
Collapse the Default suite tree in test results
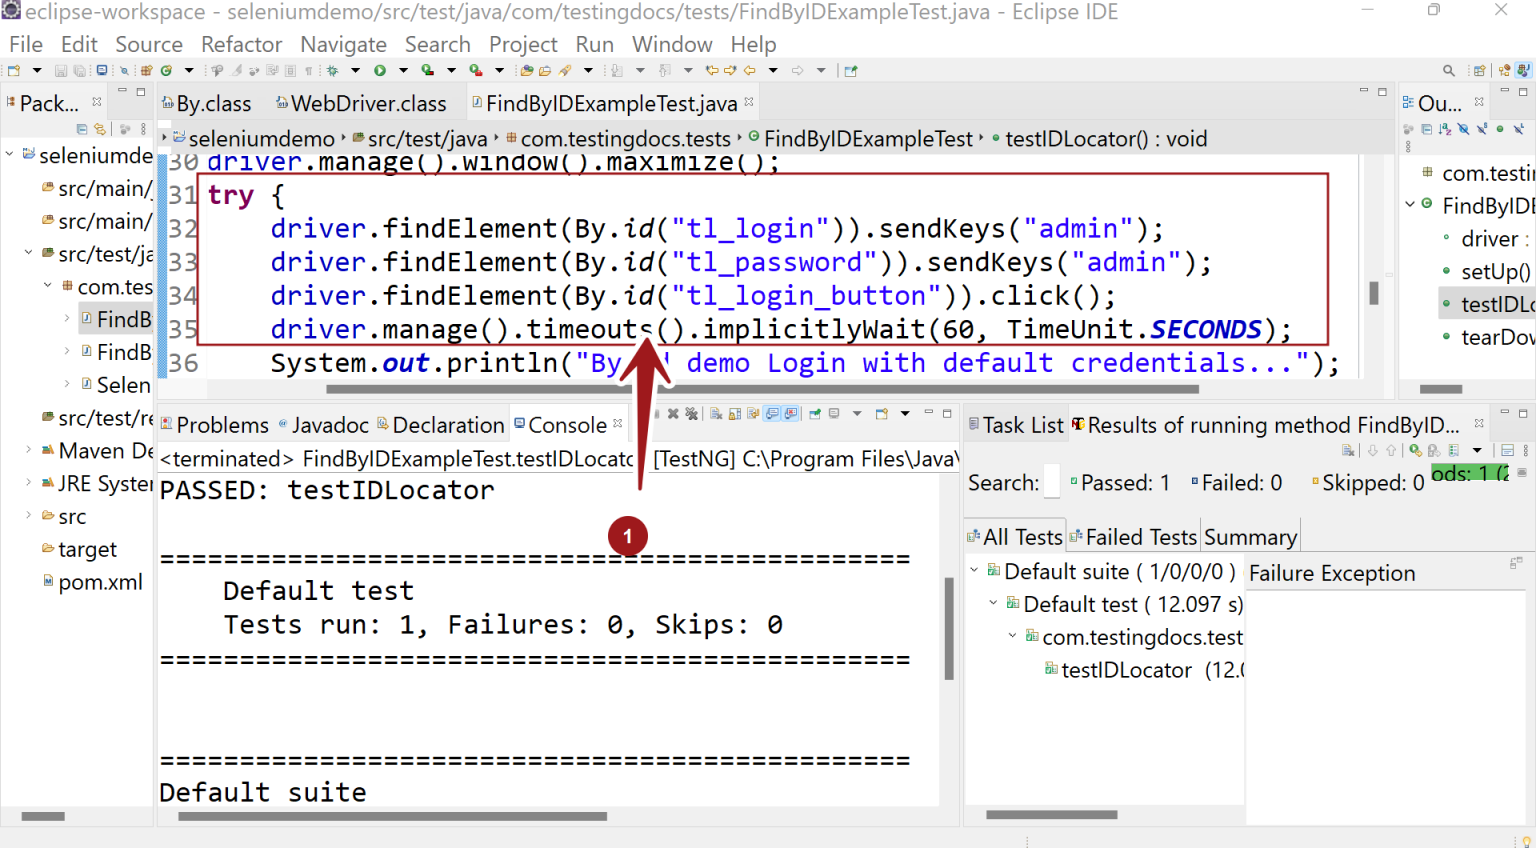(x=974, y=571)
